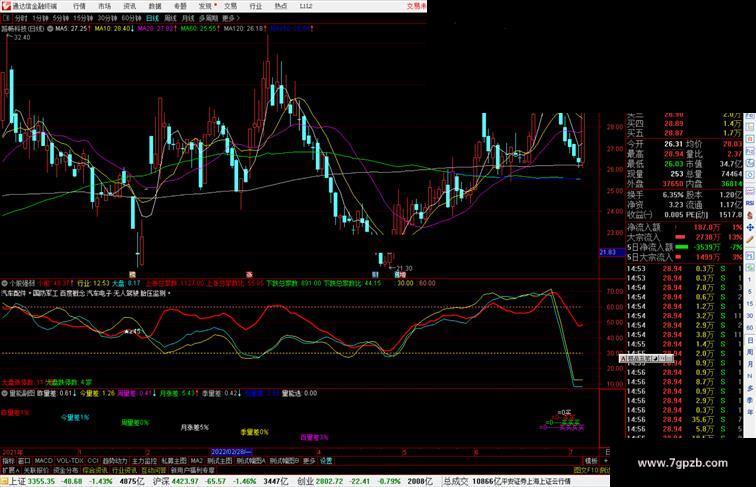Open the 关联报价 tab
Image resolution: width=756 pixels, height=487 pixels.
pyautogui.click(x=36, y=470)
